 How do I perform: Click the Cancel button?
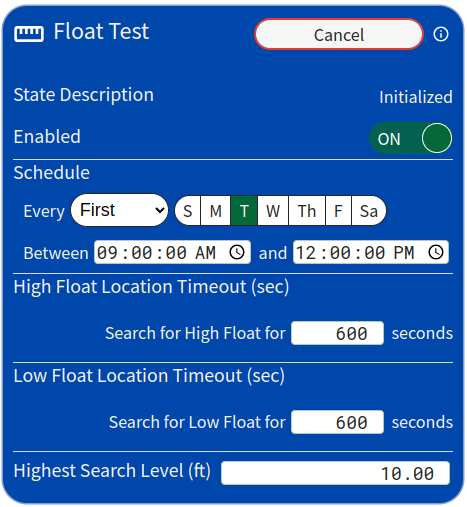point(339,34)
